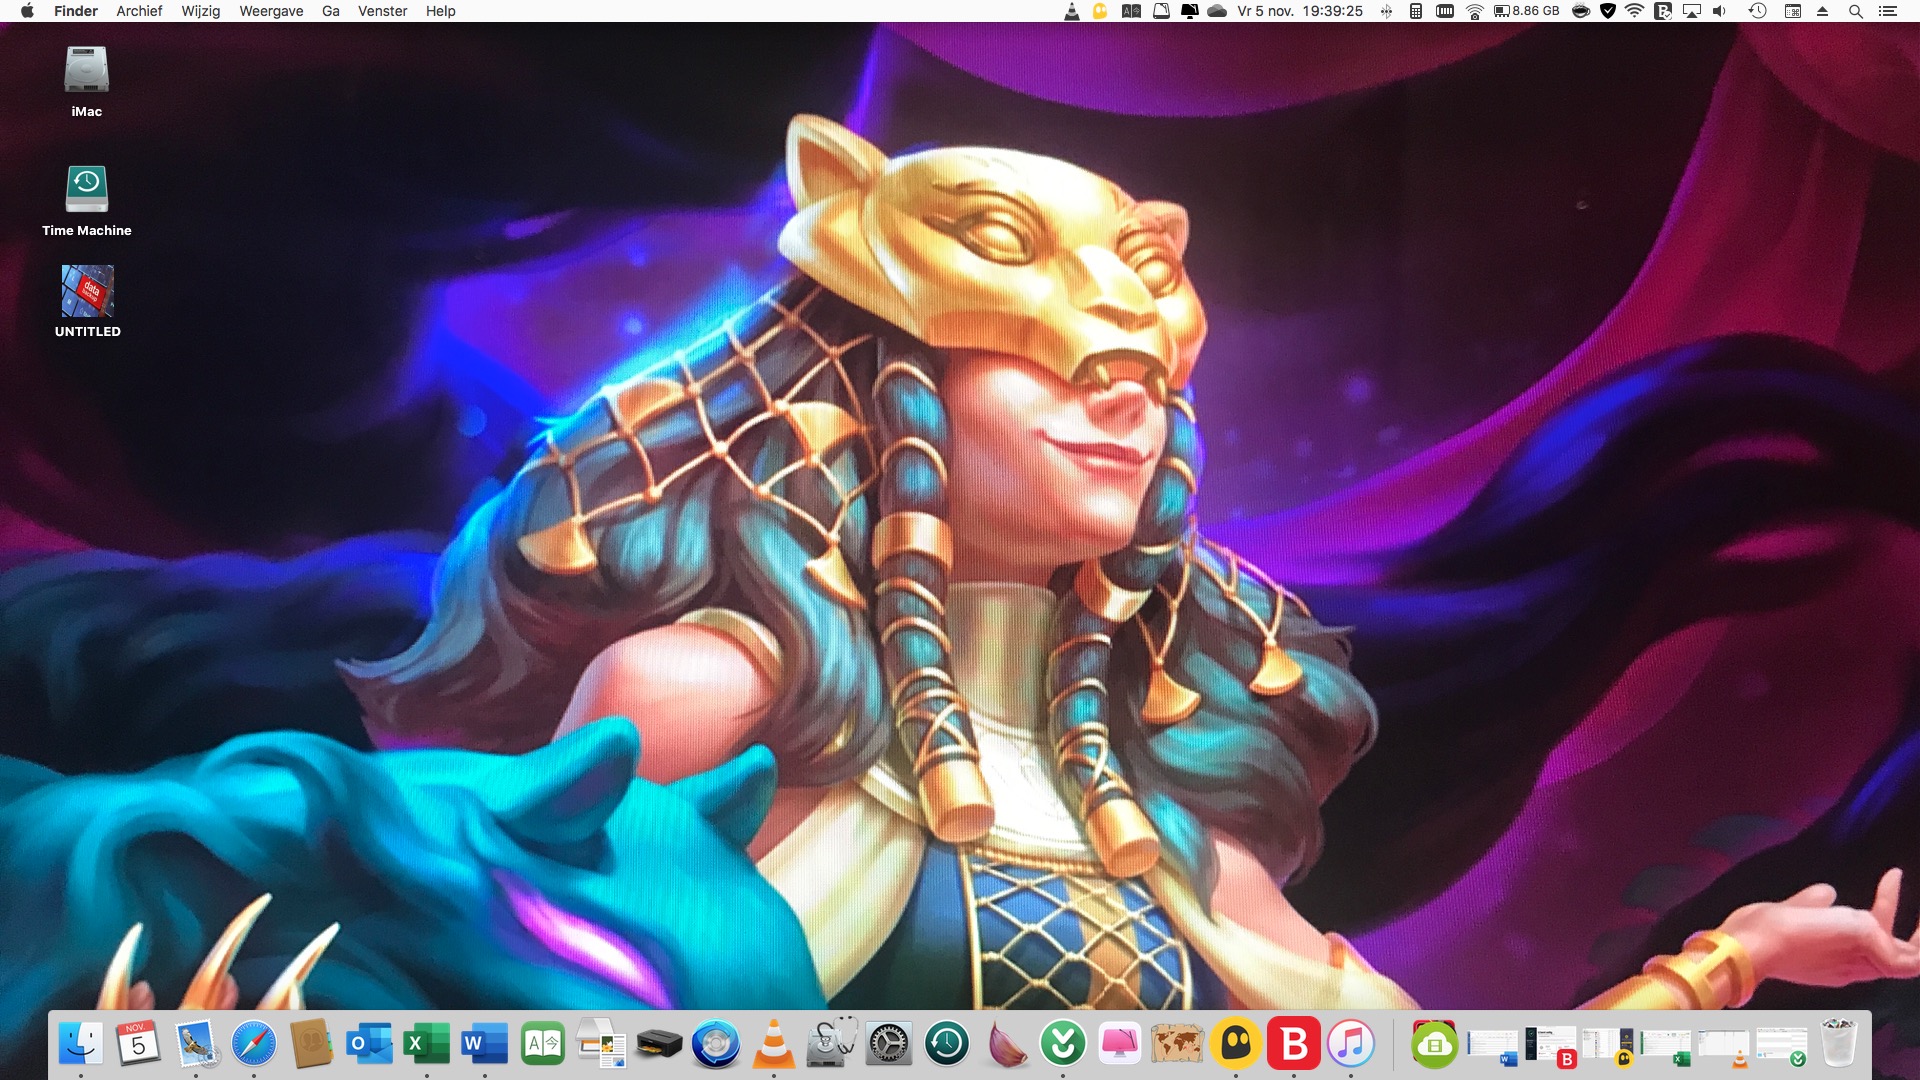The width and height of the screenshot is (1920, 1080).
Task: Click the calculator menu bar icon
Action: (1416, 11)
